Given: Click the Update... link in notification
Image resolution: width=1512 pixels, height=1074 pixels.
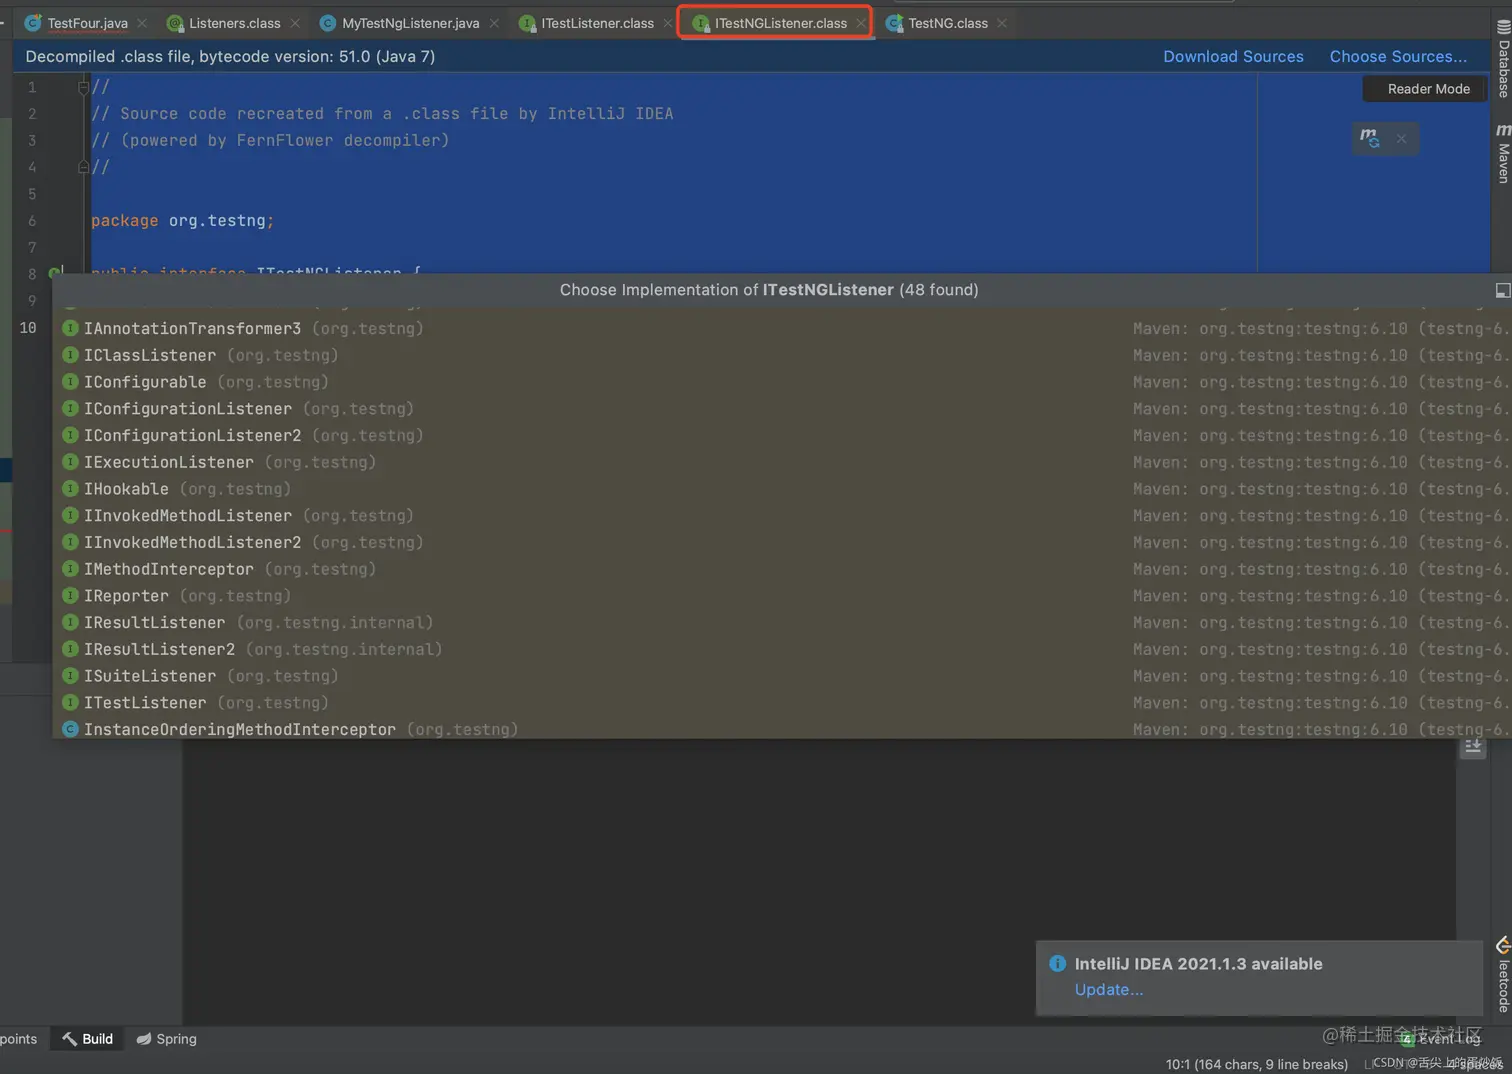Looking at the screenshot, I should coord(1108,990).
